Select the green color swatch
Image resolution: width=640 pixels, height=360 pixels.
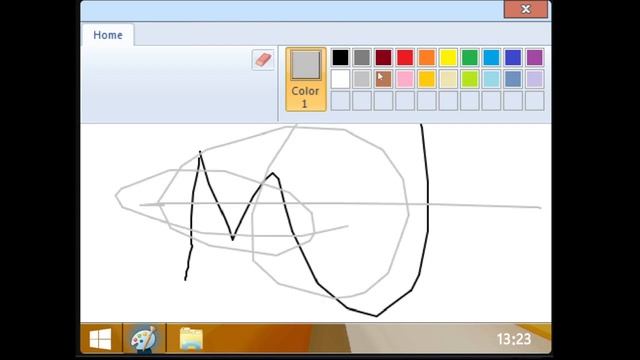[470, 58]
